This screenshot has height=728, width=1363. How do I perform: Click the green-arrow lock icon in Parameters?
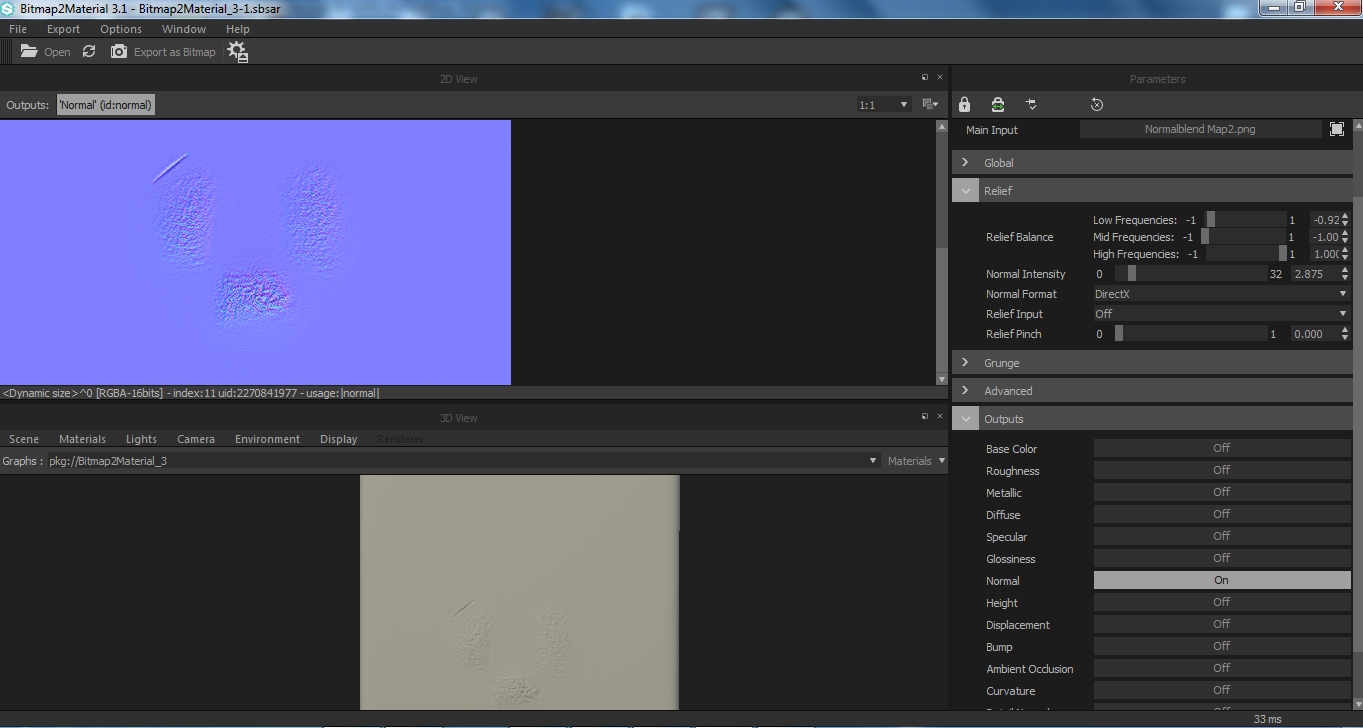pyautogui.click(x=997, y=104)
